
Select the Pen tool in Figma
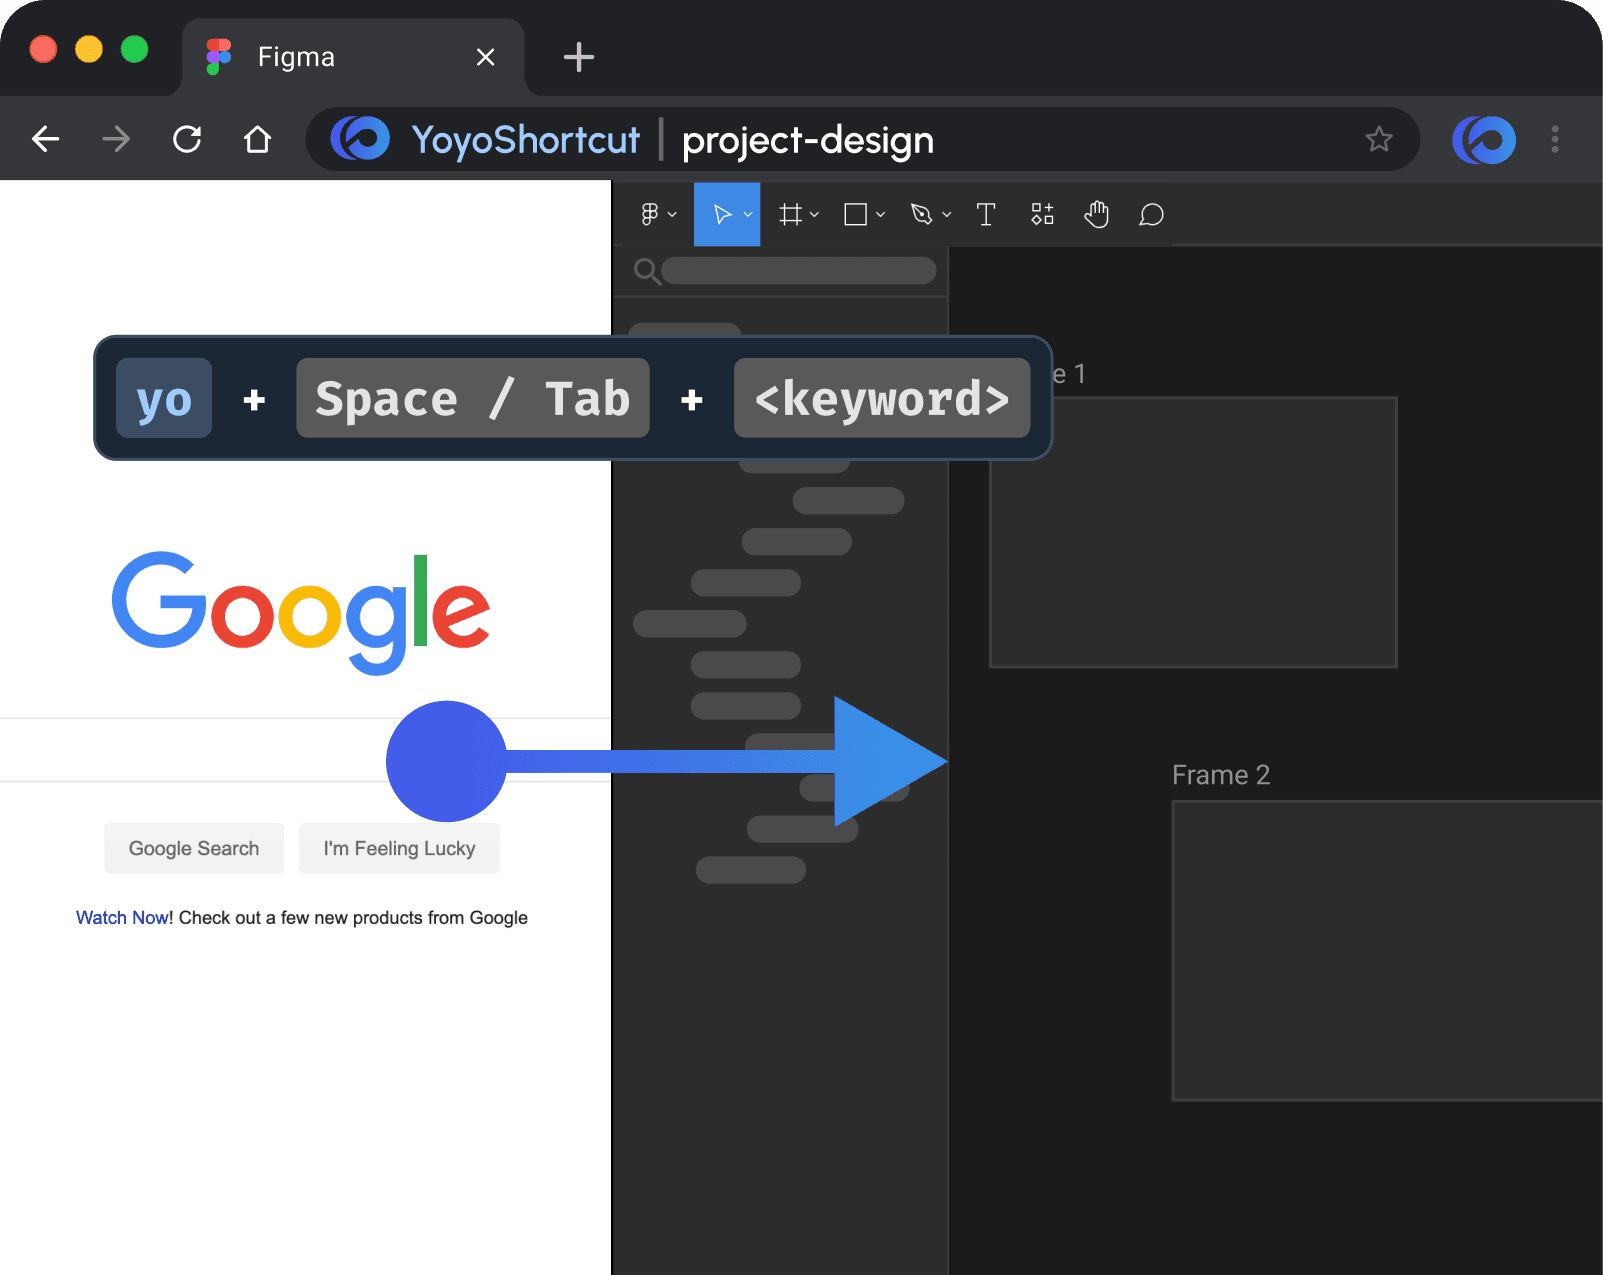click(x=922, y=214)
